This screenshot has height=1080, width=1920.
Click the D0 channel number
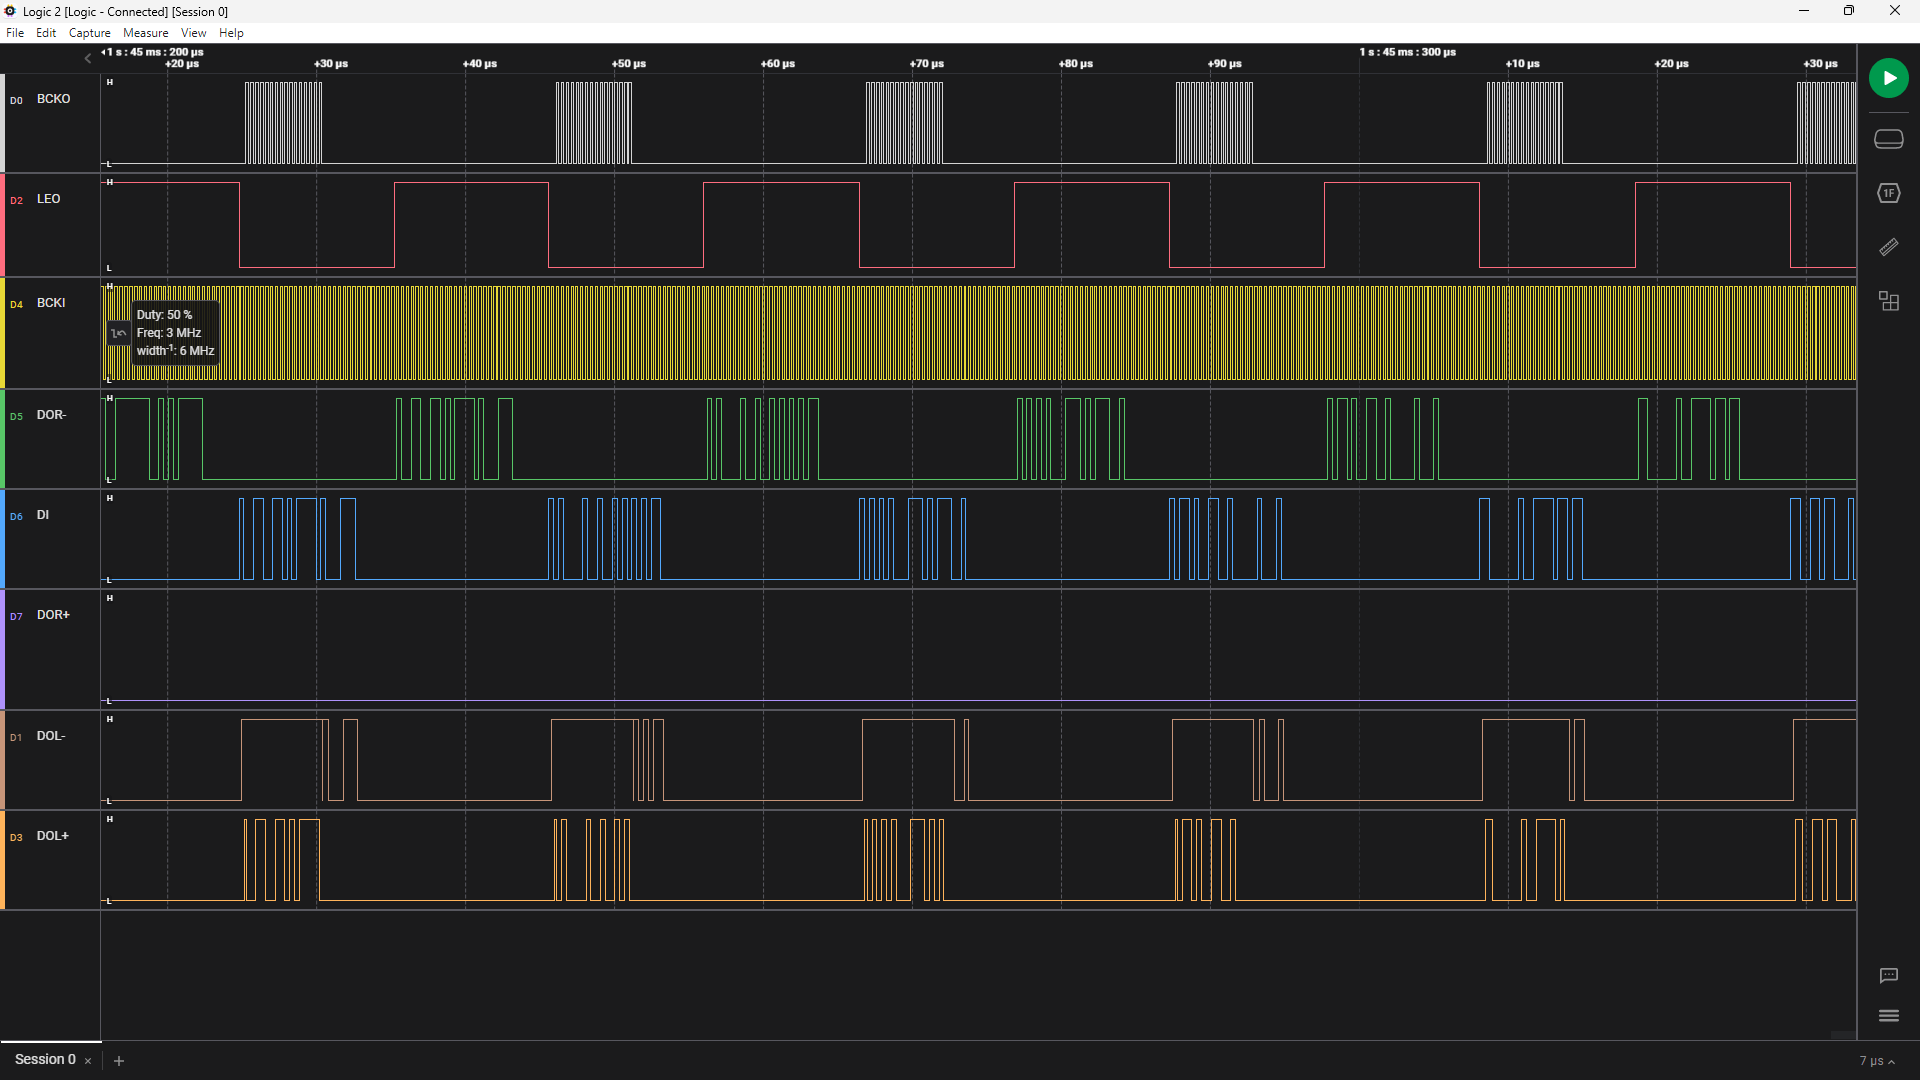(x=16, y=101)
